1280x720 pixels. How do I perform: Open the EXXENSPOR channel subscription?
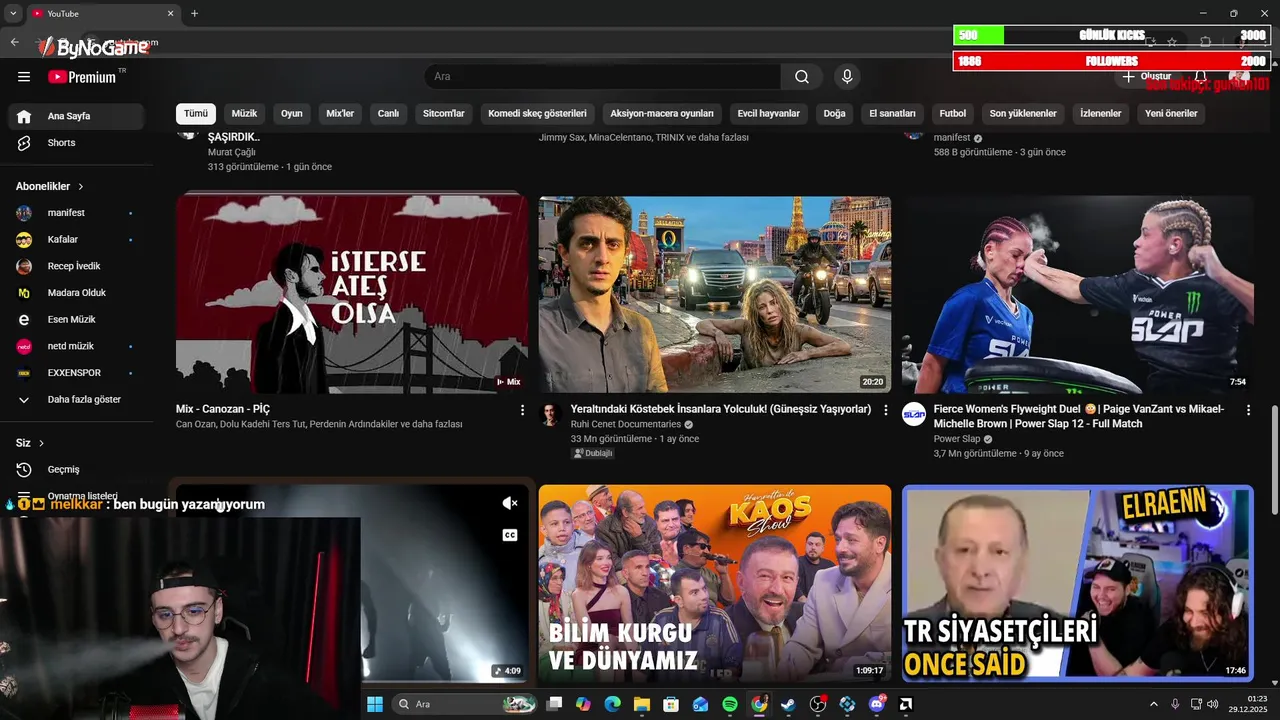(76, 373)
